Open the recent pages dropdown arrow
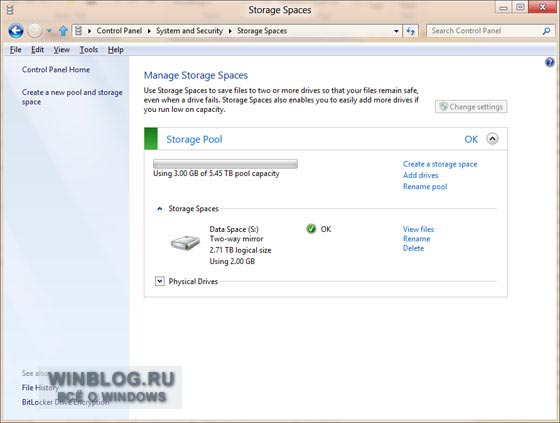 (49, 31)
